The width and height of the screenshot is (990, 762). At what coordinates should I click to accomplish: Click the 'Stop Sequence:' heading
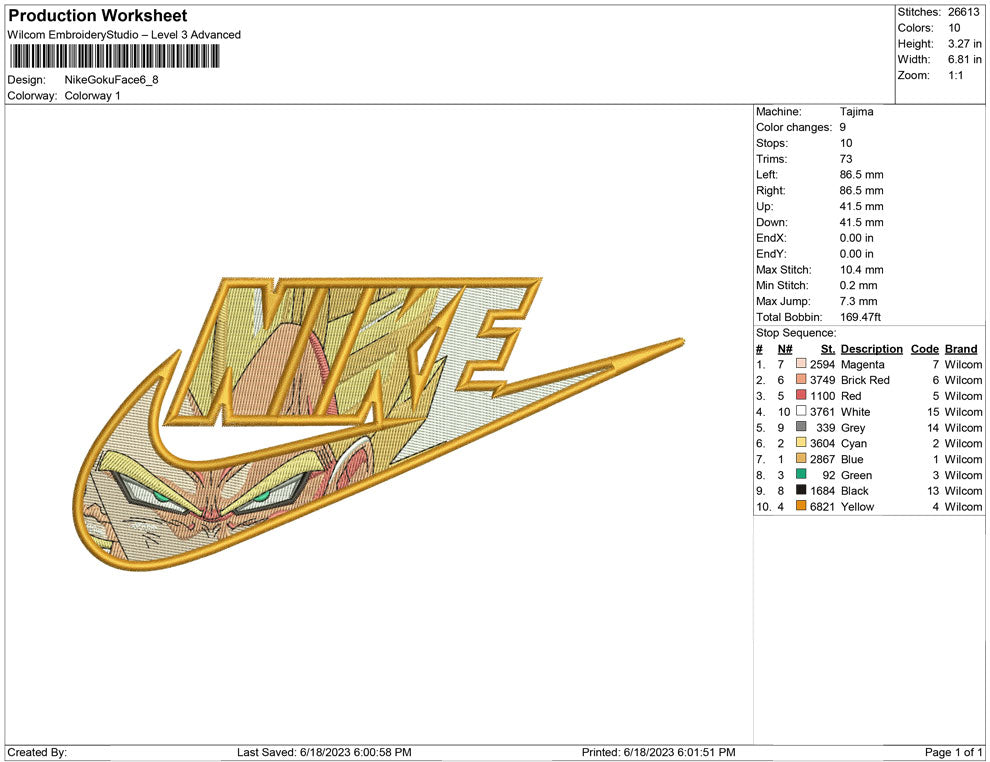[x=796, y=333]
